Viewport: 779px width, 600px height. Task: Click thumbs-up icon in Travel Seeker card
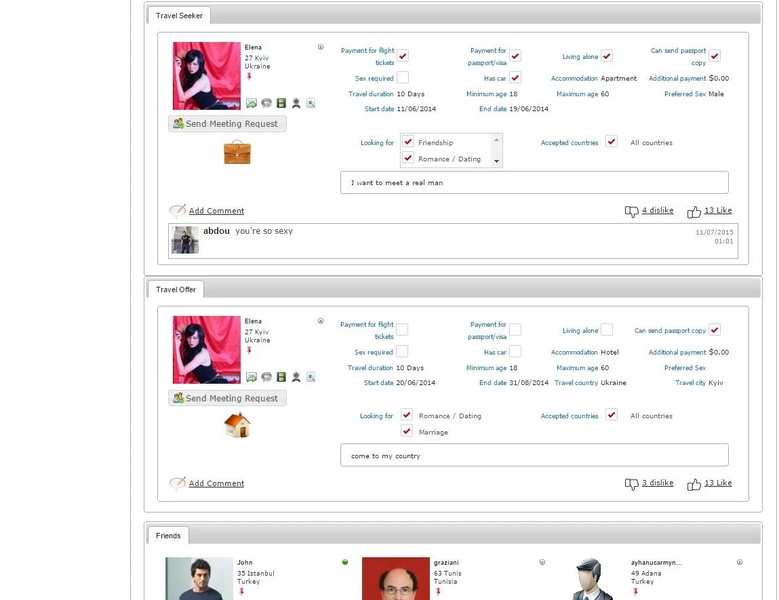point(694,212)
